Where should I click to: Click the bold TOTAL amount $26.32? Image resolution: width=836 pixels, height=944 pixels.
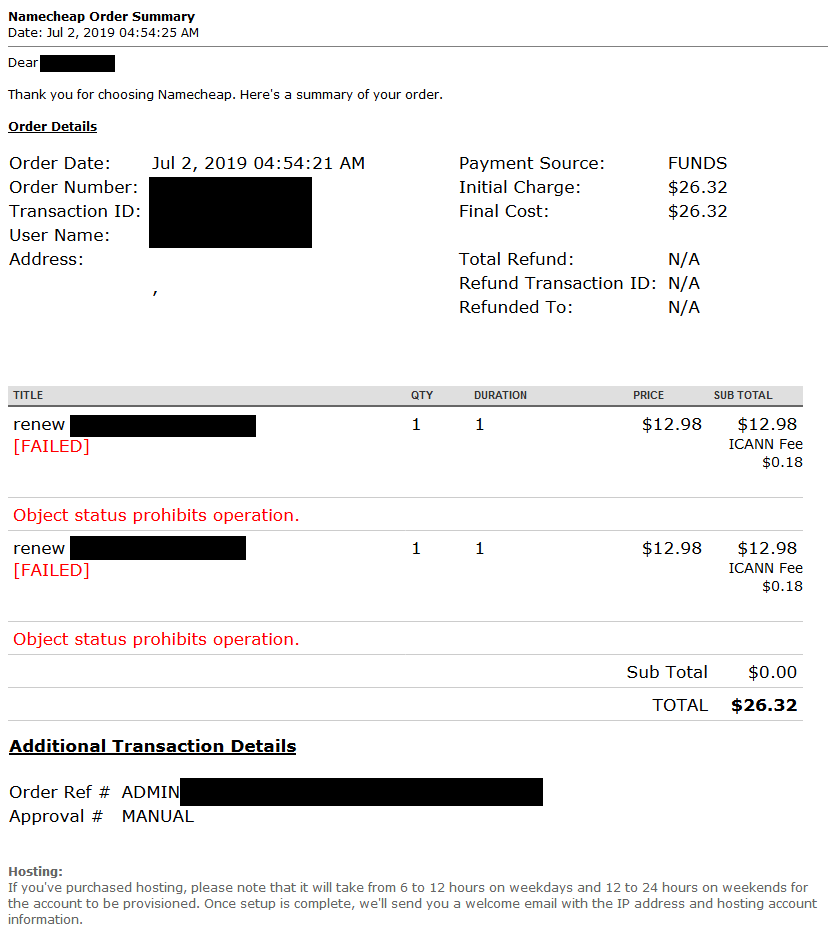[x=764, y=705]
